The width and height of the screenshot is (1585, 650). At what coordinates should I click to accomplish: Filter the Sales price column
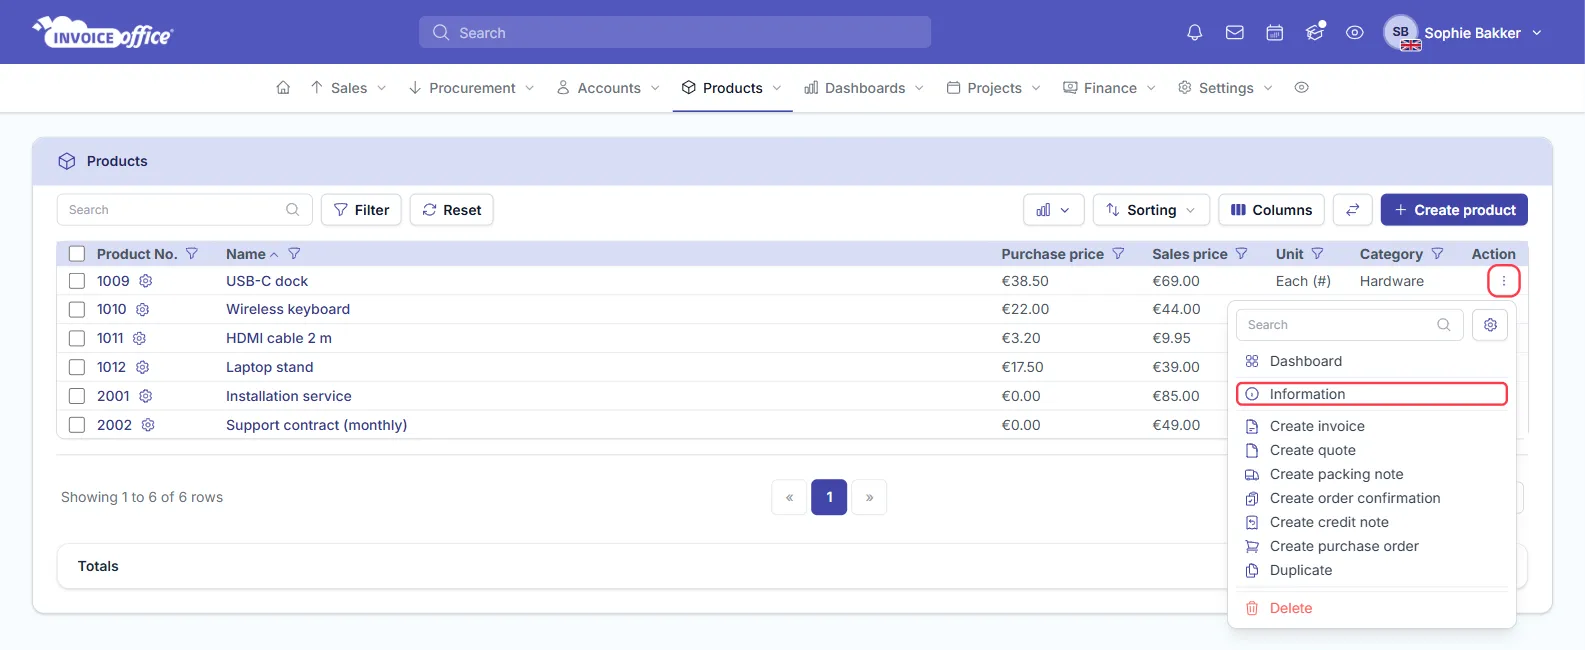coord(1241,254)
